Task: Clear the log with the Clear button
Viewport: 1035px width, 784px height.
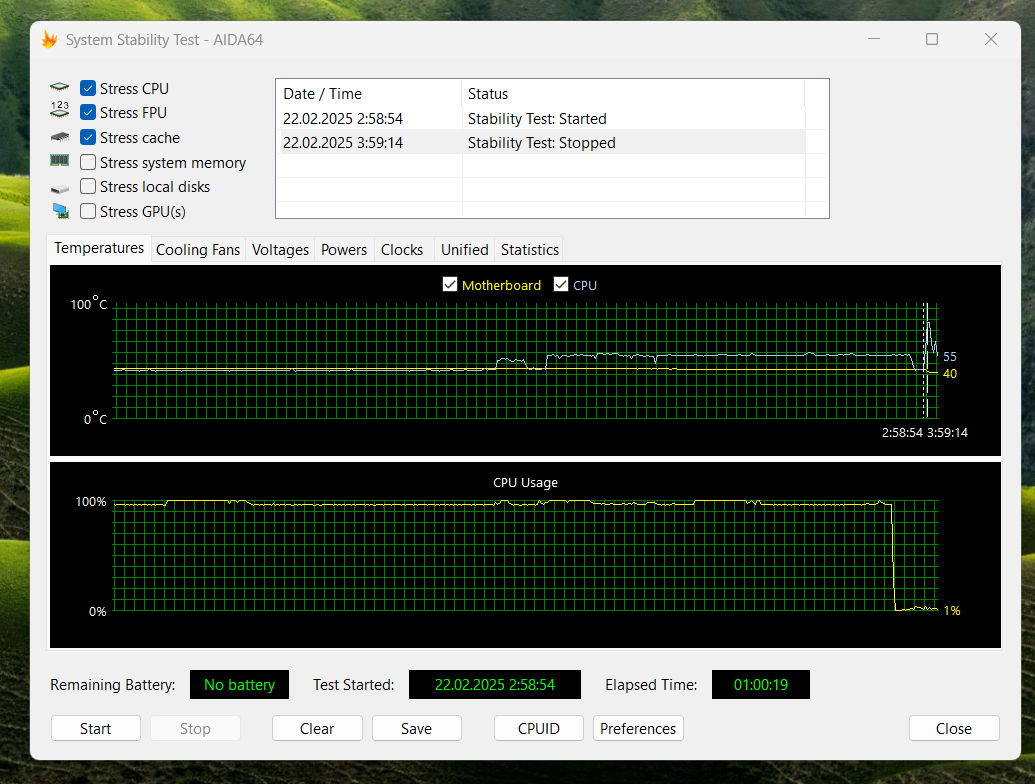Action: (317, 729)
